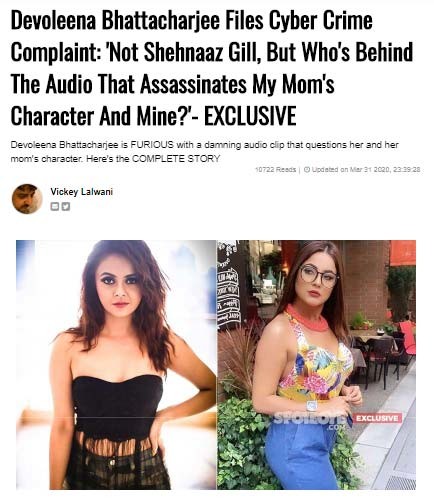The height and width of the screenshot is (500, 434).
Task: Open the Vickey Lalwani author link
Action: 82,192
